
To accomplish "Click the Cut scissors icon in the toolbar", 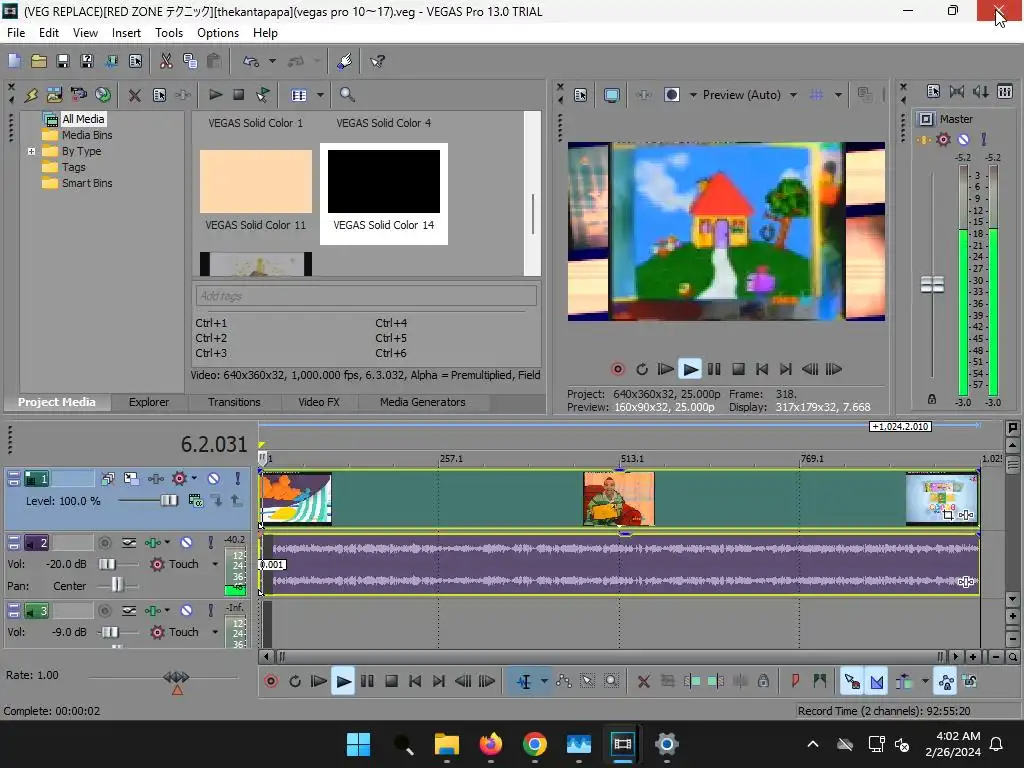I will (x=166, y=61).
